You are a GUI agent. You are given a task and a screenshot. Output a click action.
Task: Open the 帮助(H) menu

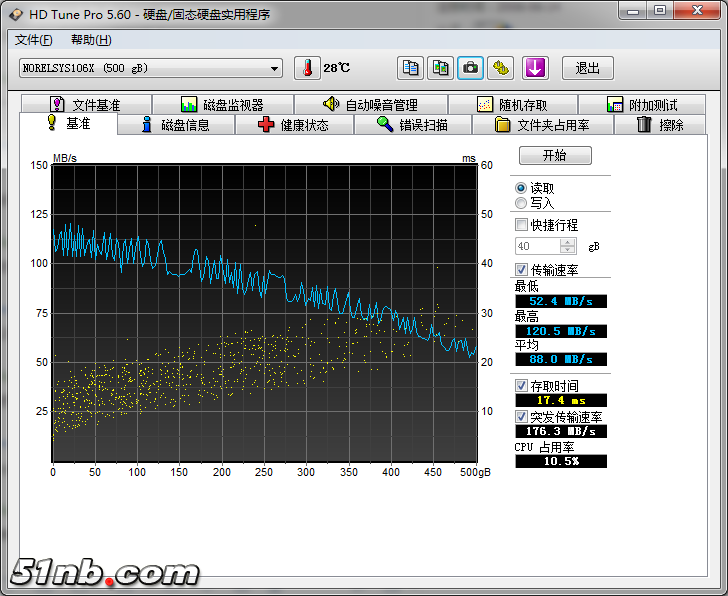point(91,40)
